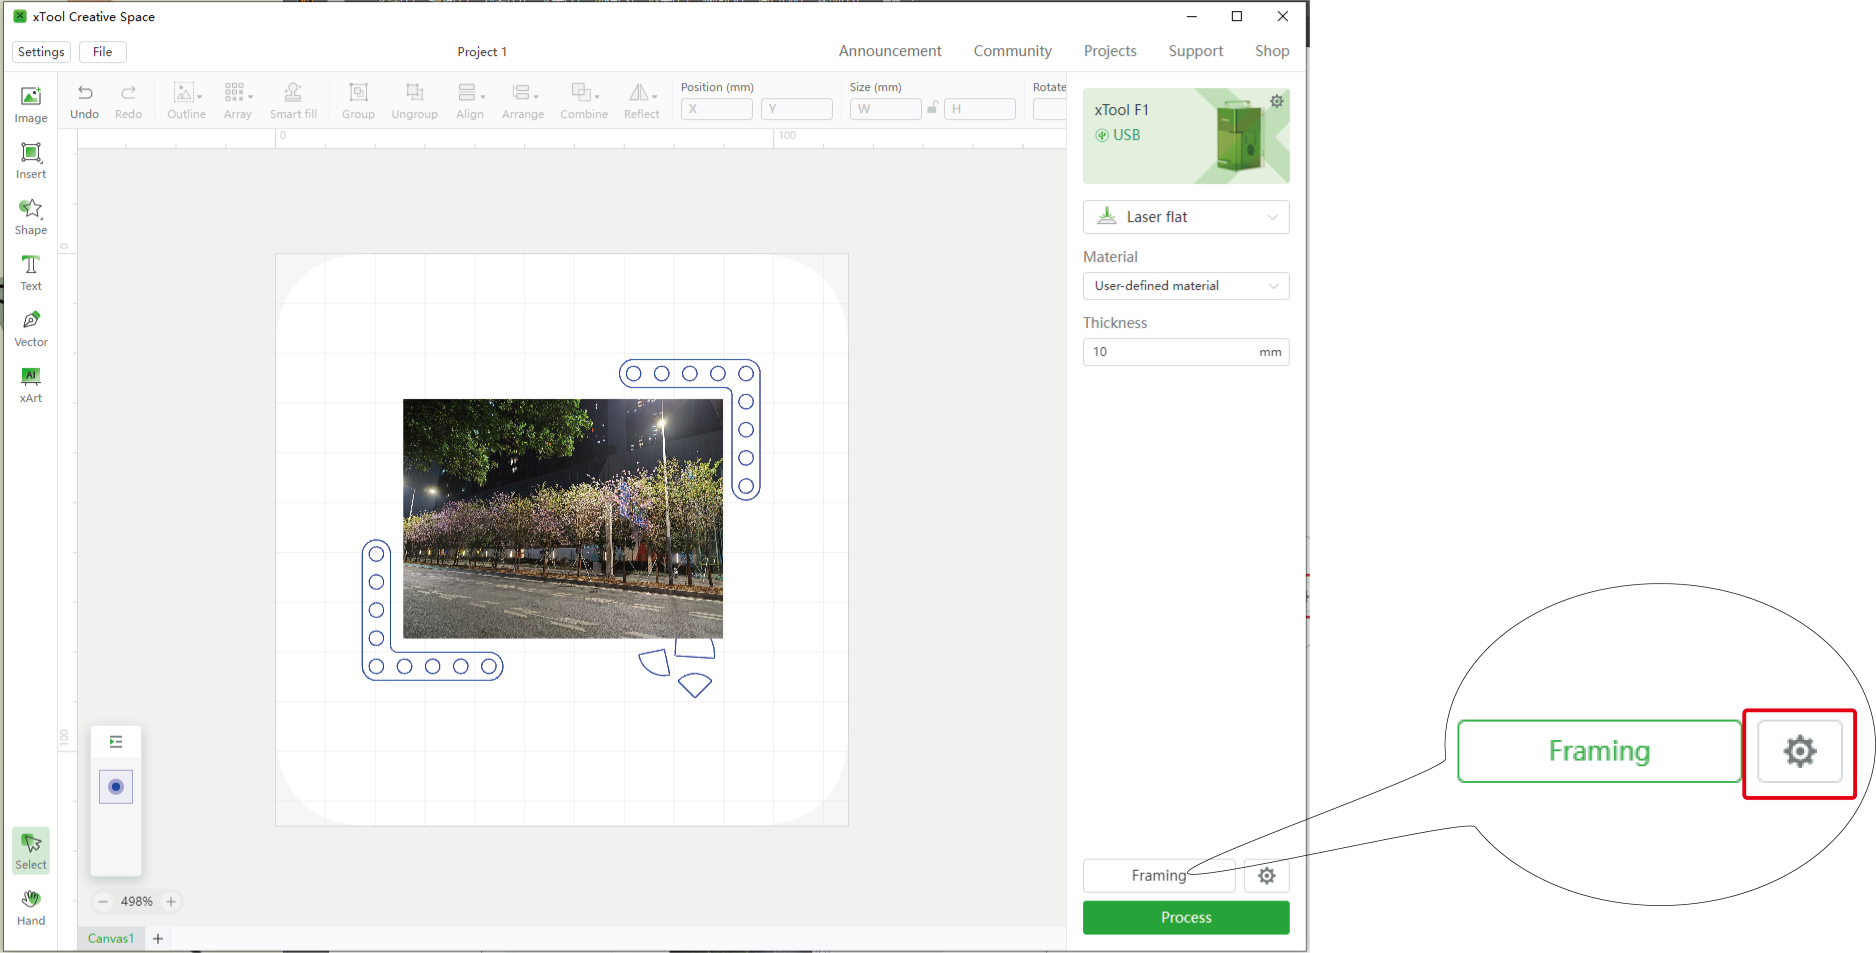This screenshot has width=1876, height=953.
Task: Click the width W size field
Action: coord(886,109)
